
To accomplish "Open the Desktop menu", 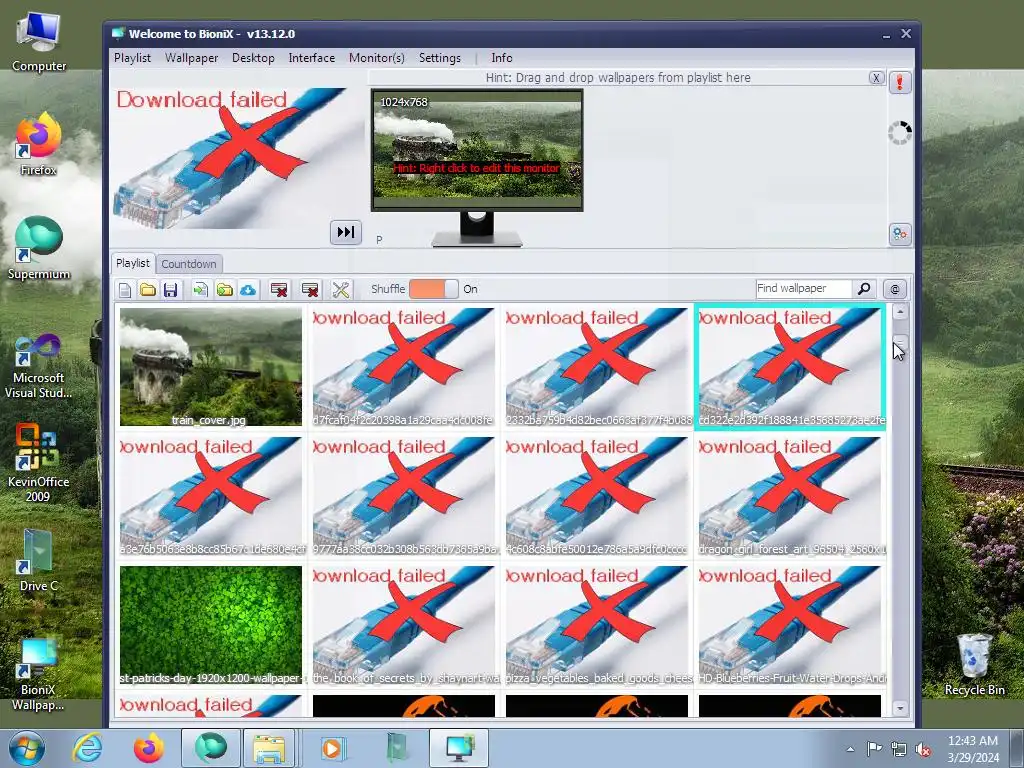I will click(x=253, y=58).
